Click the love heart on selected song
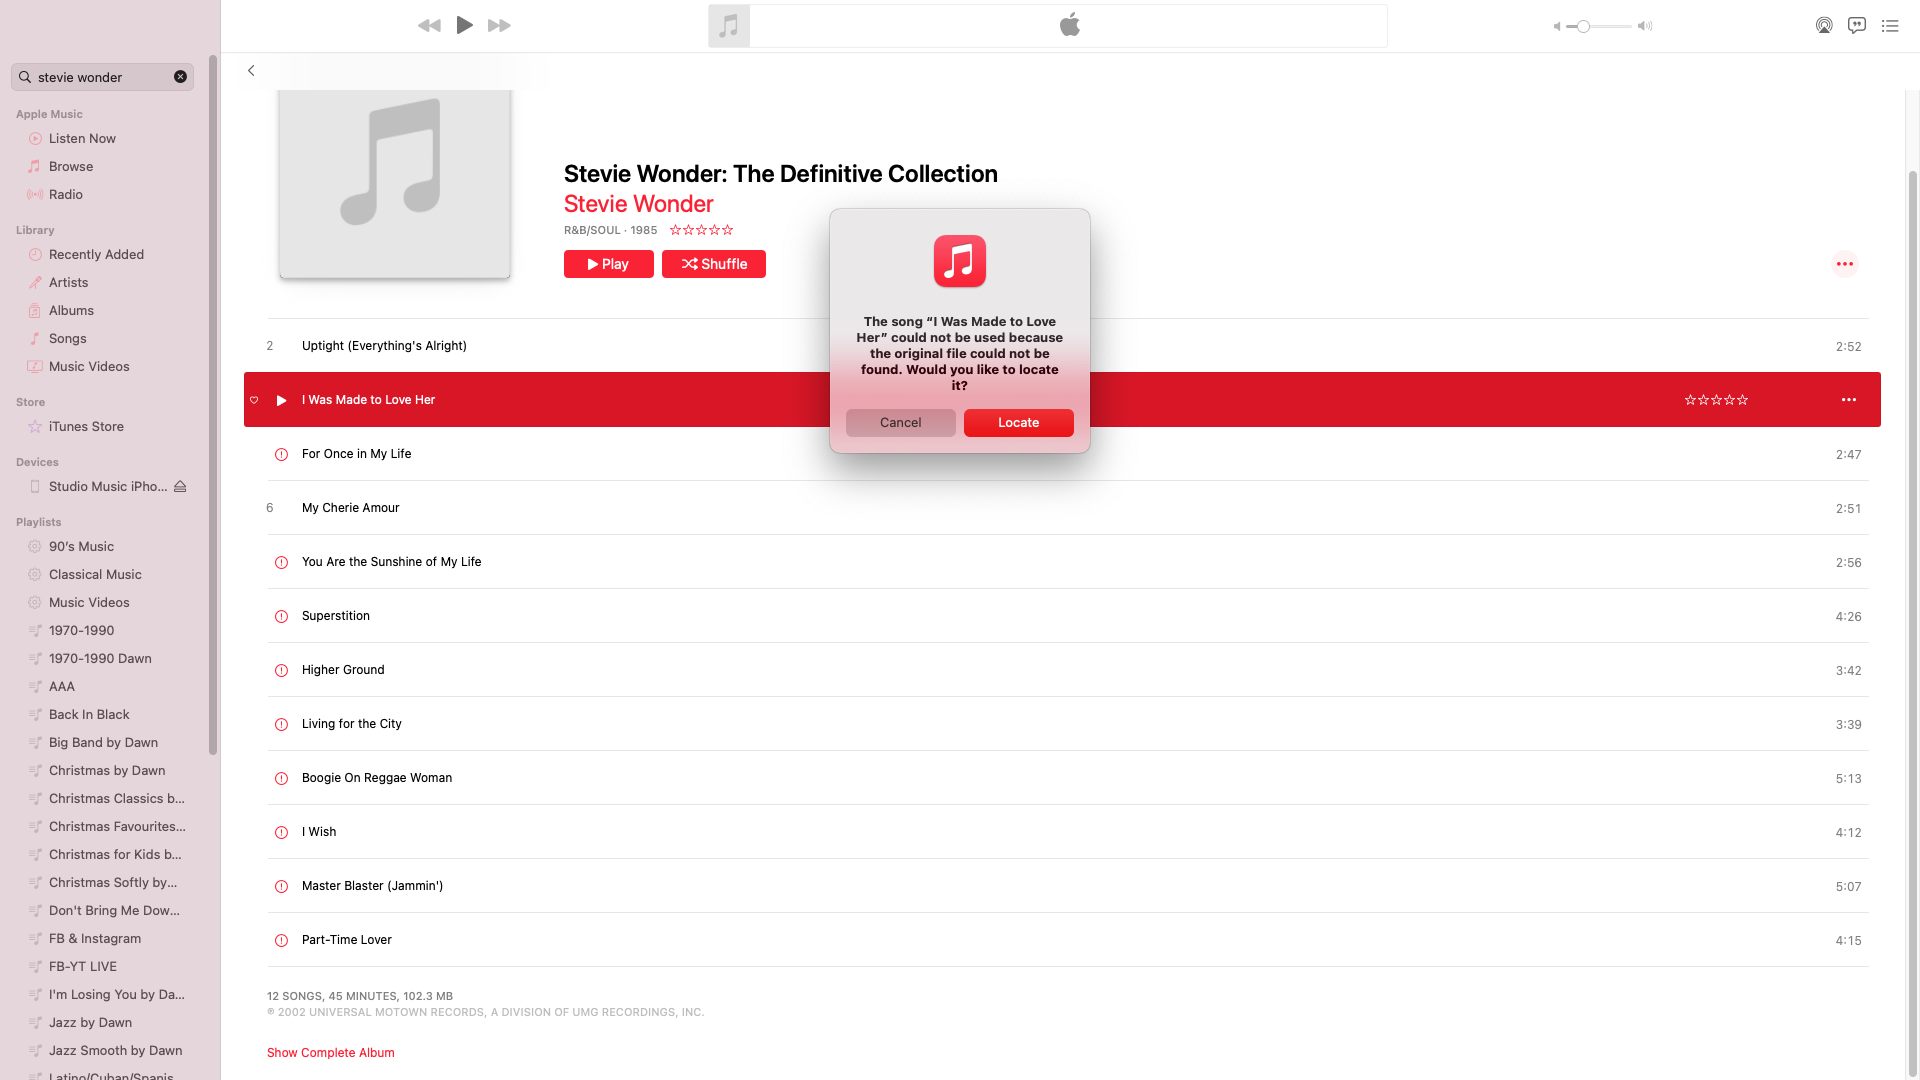Viewport: 1920px width, 1080px height. click(254, 400)
